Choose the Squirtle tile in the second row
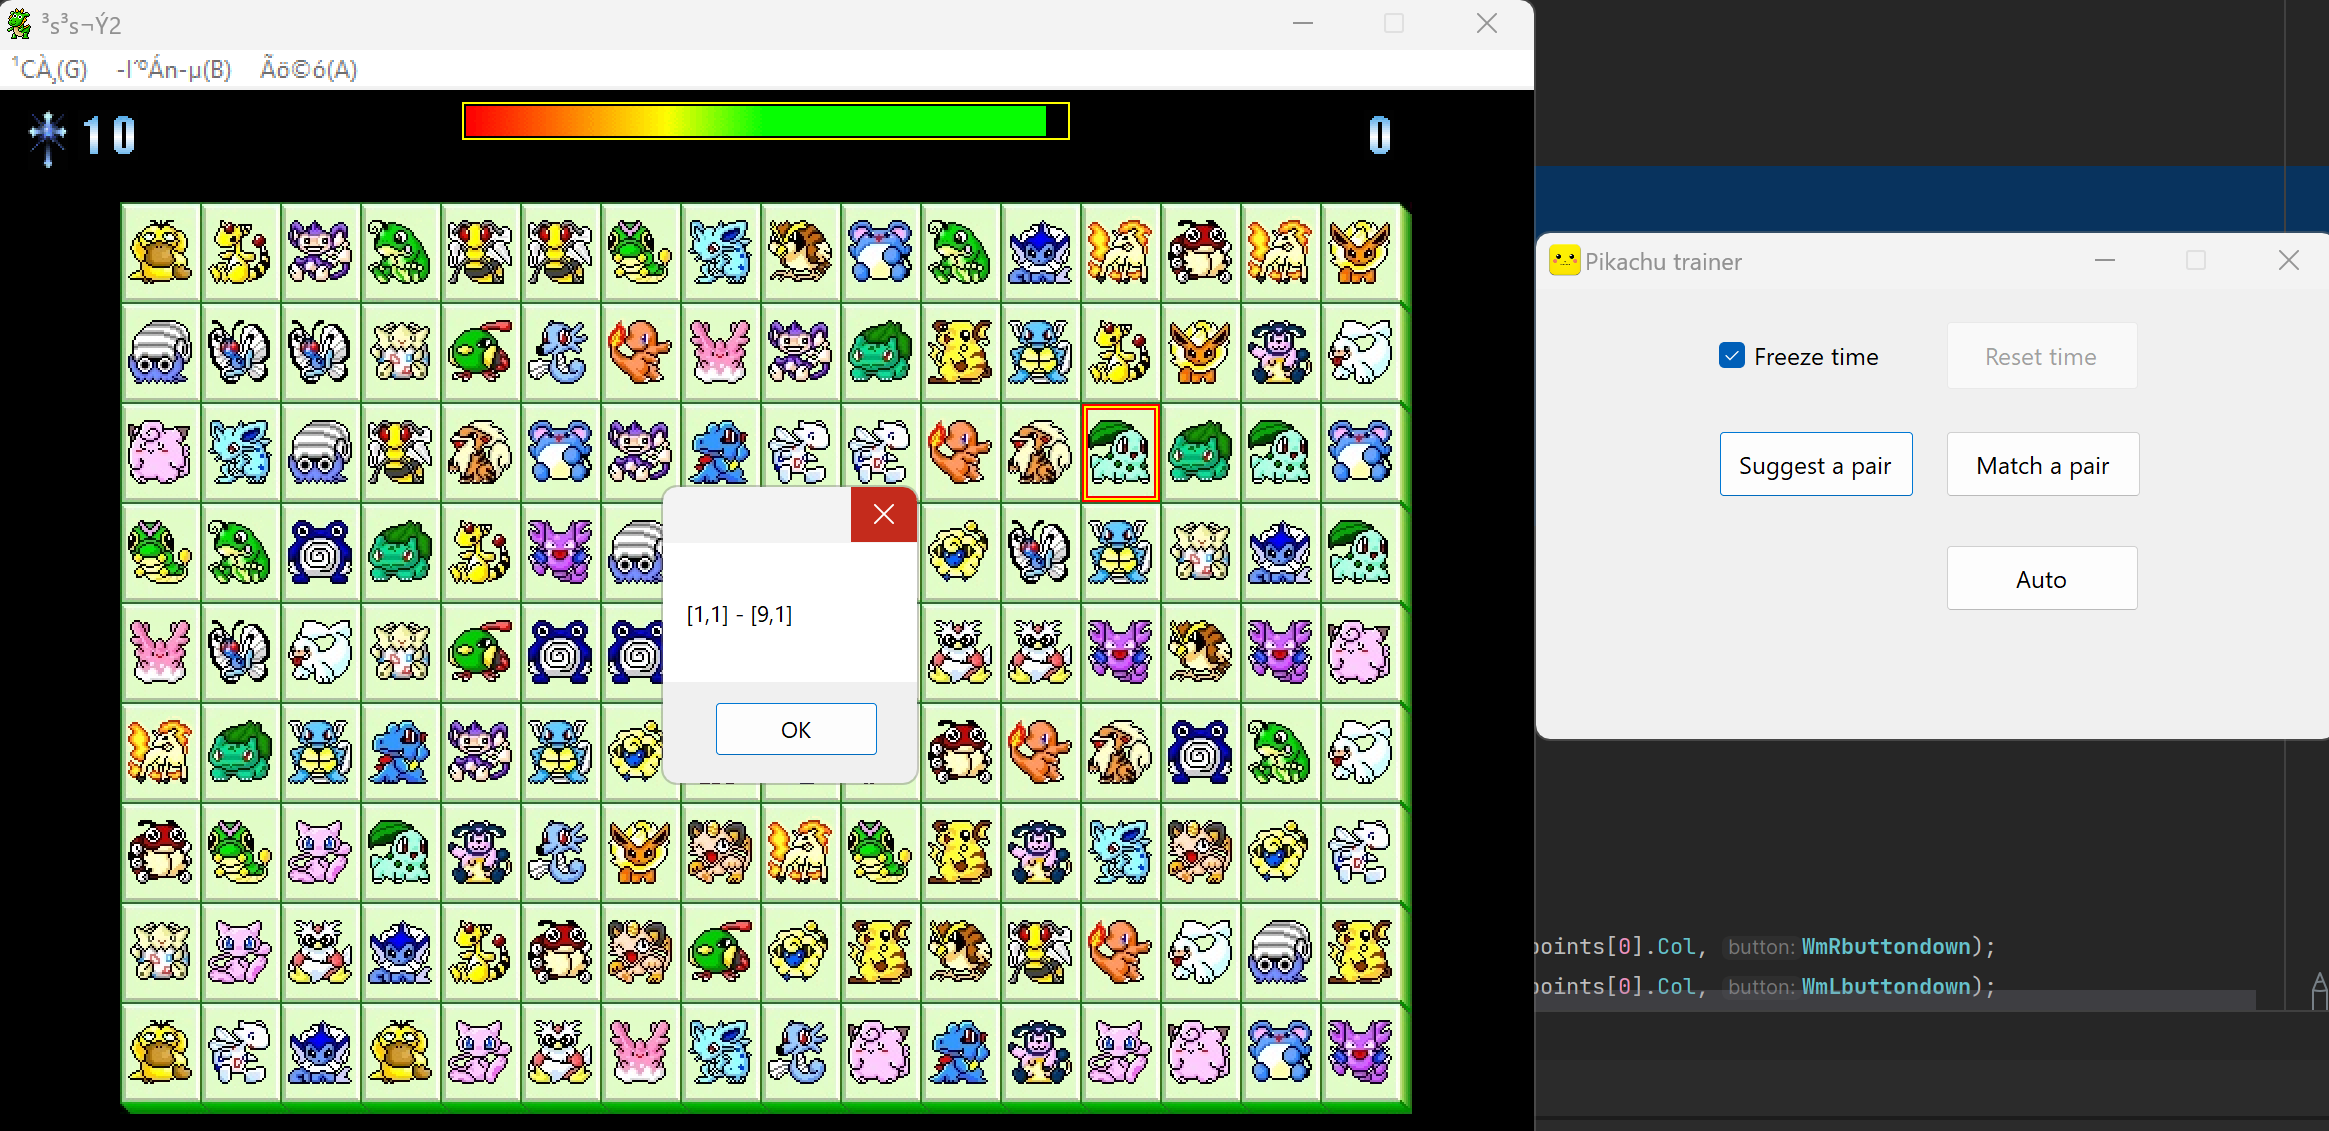2329x1131 pixels. (1040, 352)
